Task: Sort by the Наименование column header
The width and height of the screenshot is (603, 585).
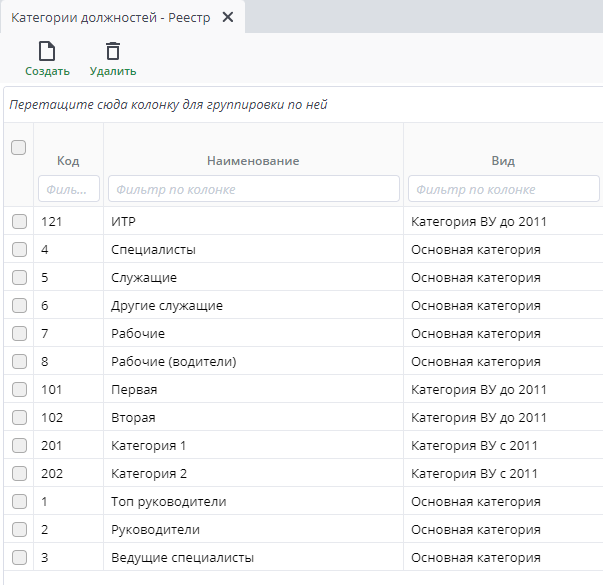Action: point(253,161)
